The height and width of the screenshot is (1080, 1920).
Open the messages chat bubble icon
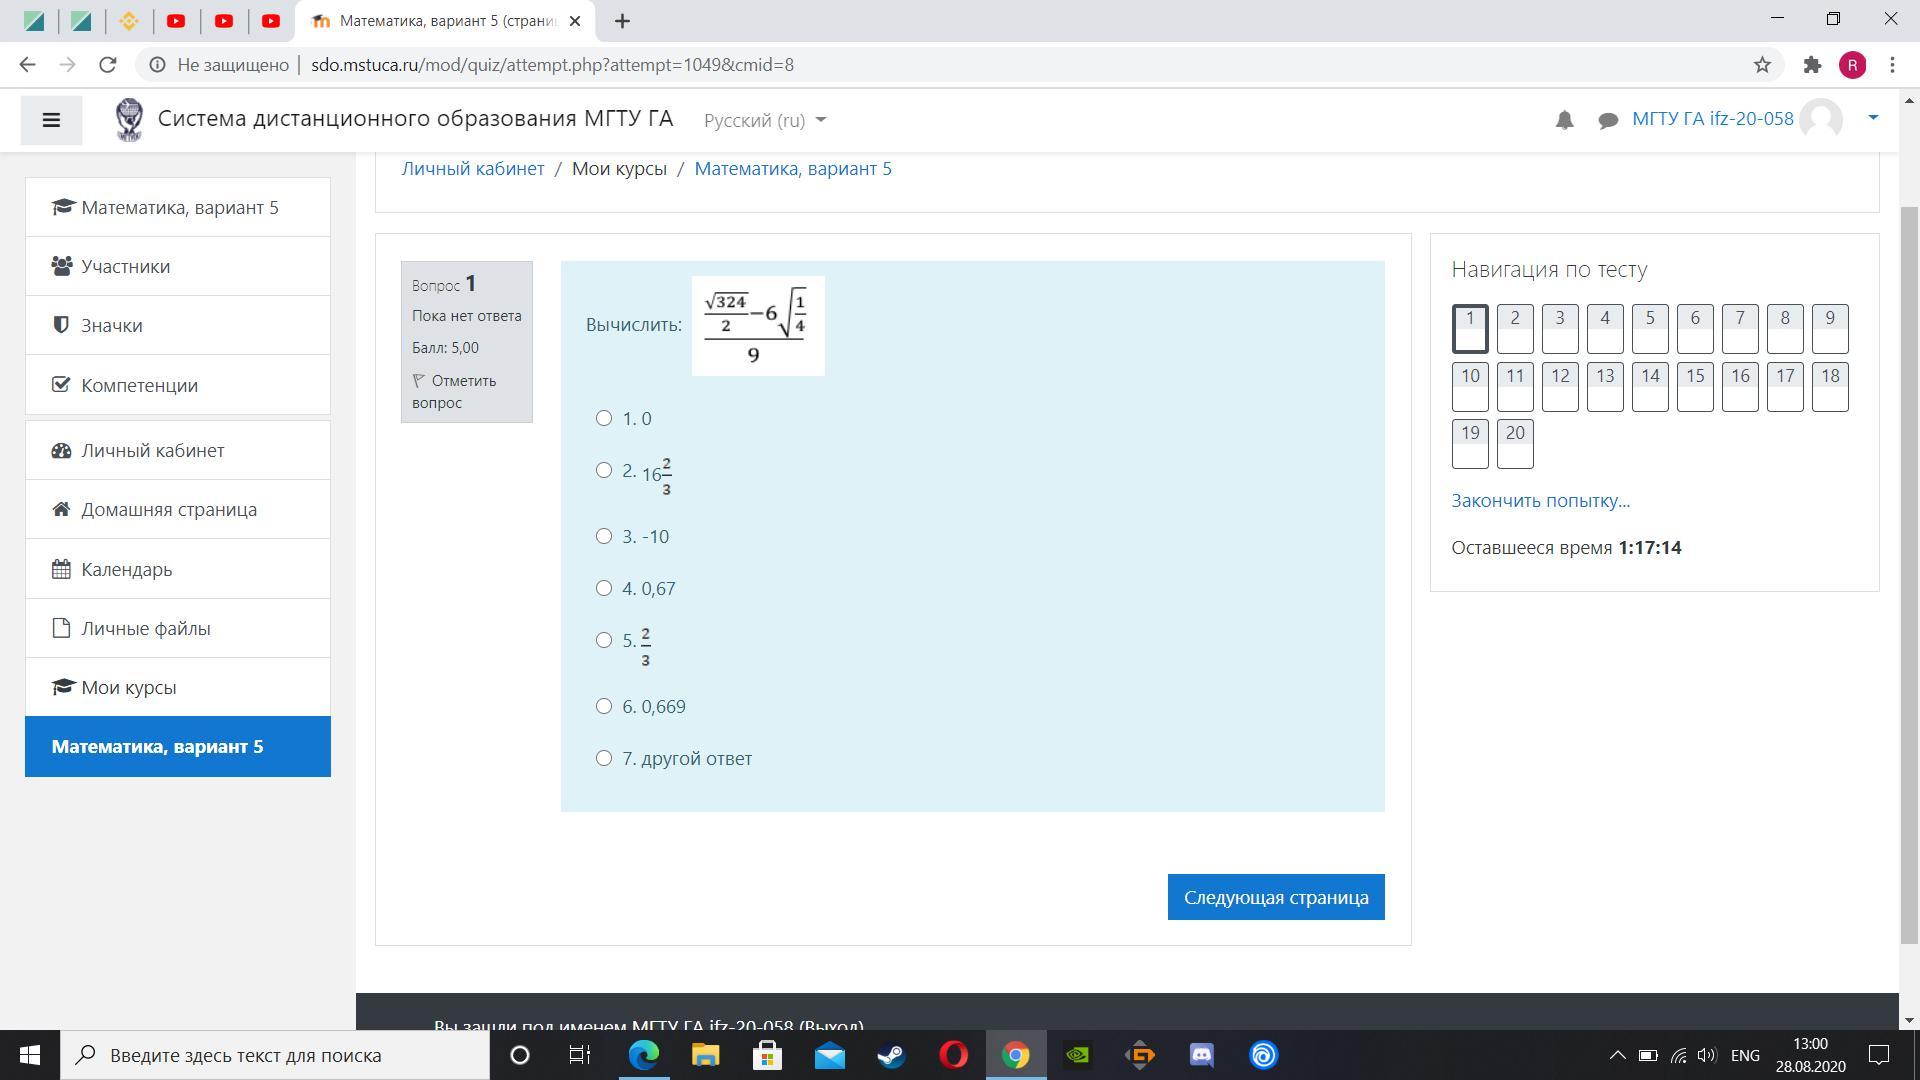pyautogui.click(x=1608, y=120)
